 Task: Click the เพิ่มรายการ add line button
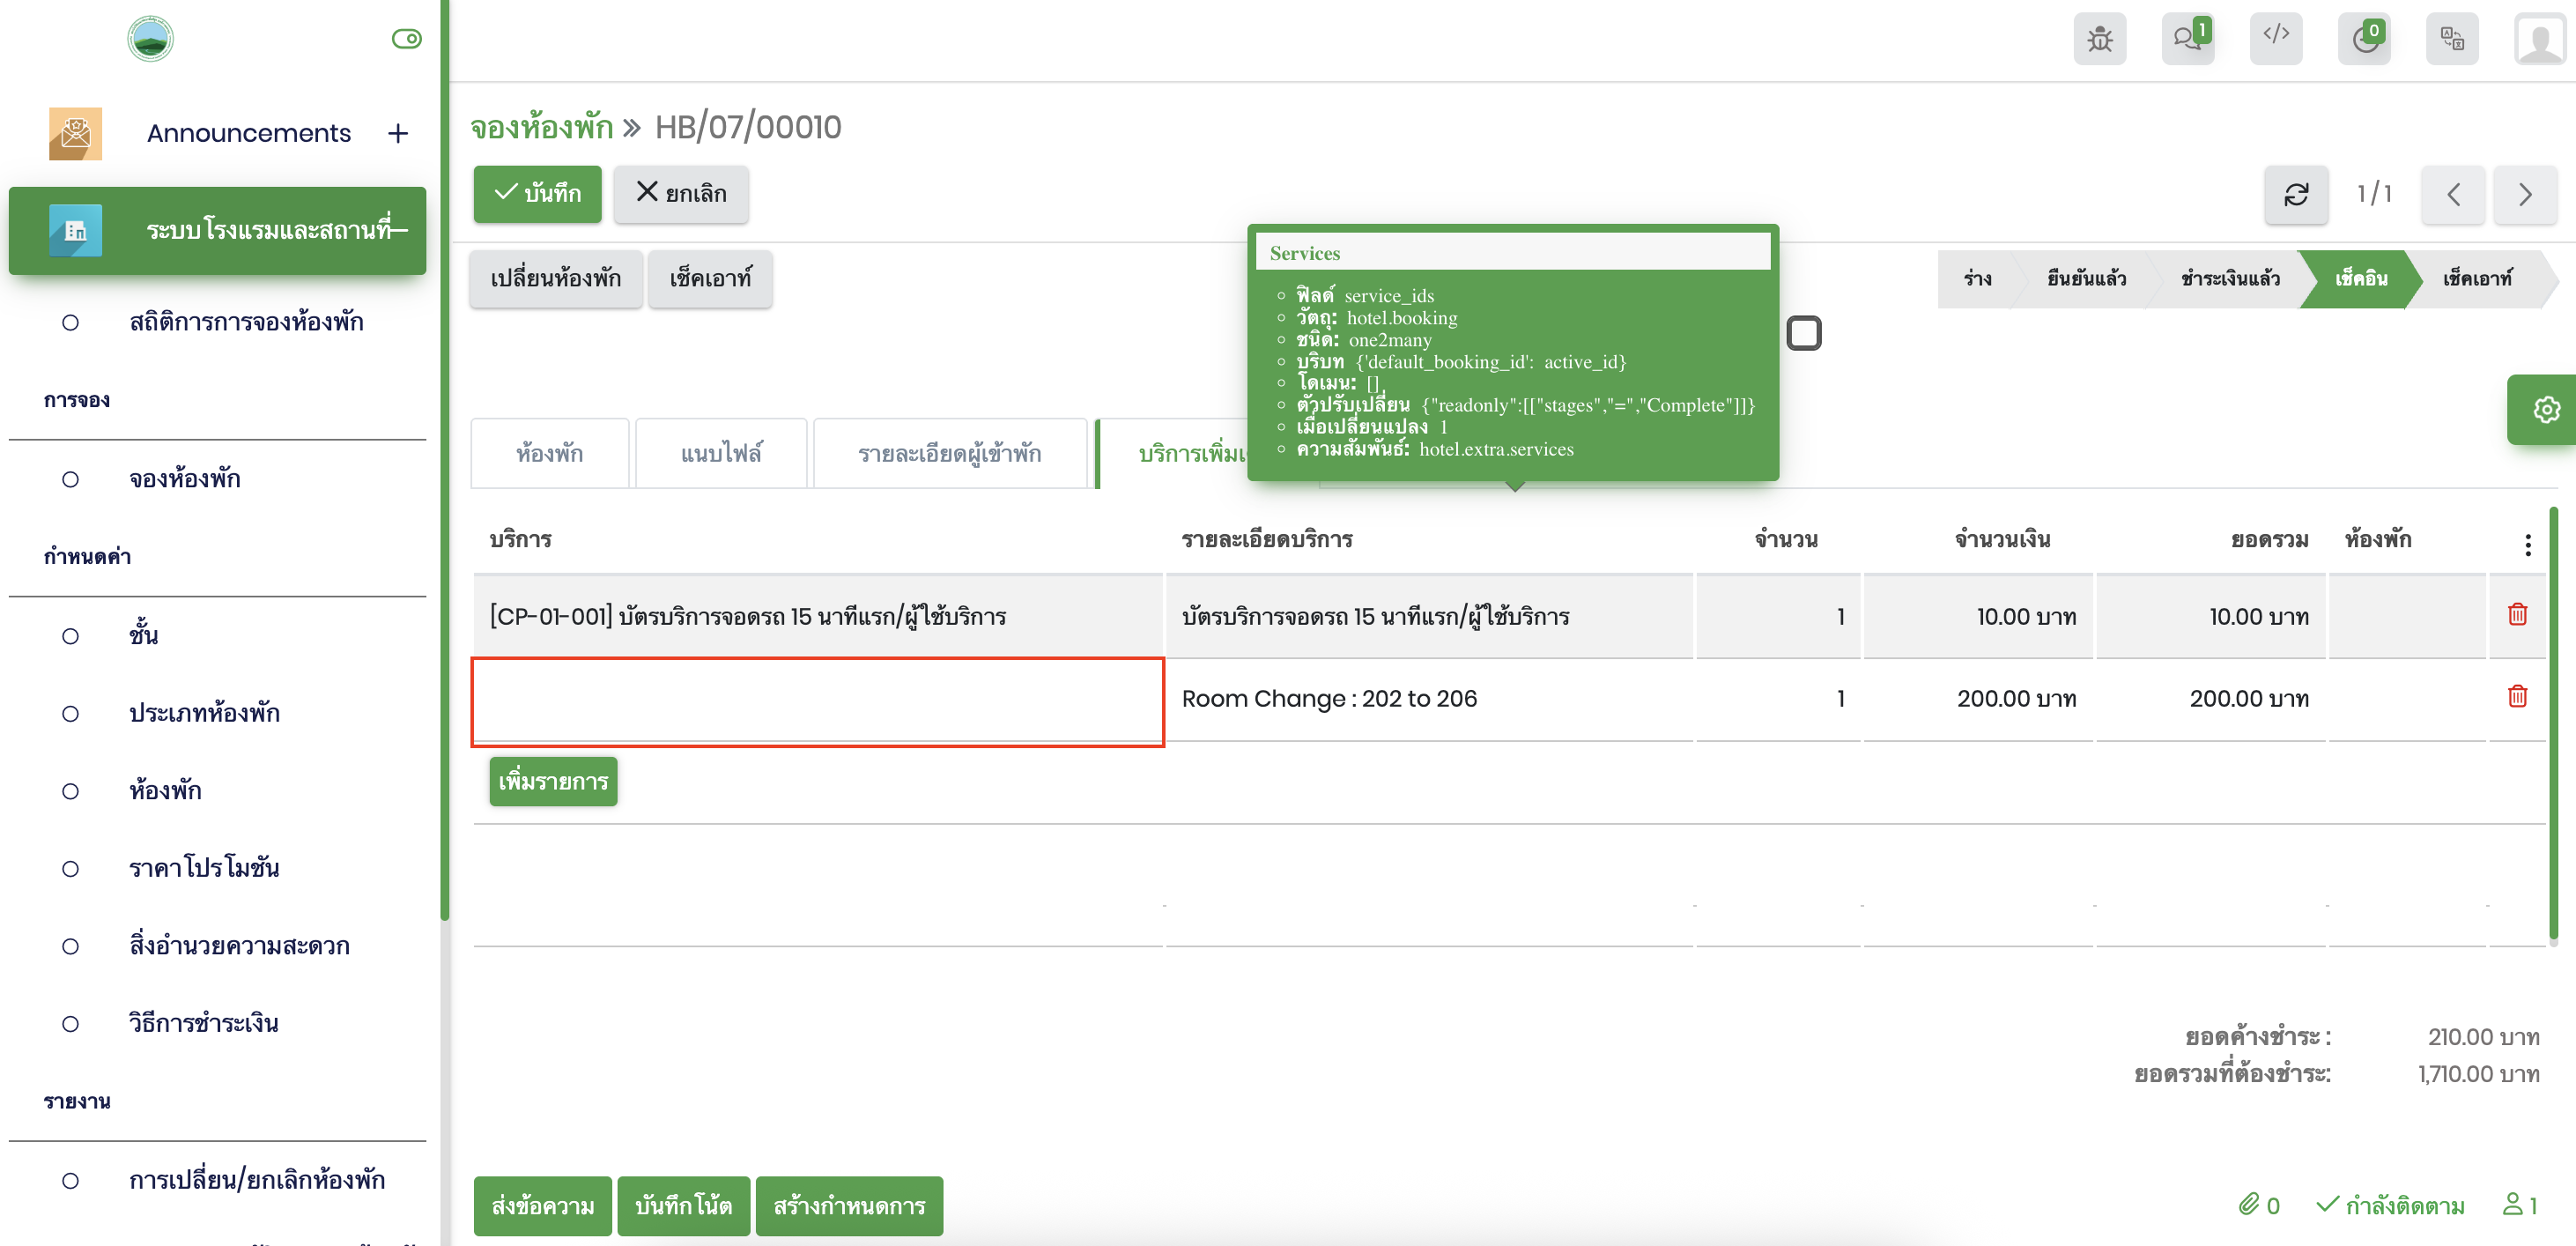point(553,781)
